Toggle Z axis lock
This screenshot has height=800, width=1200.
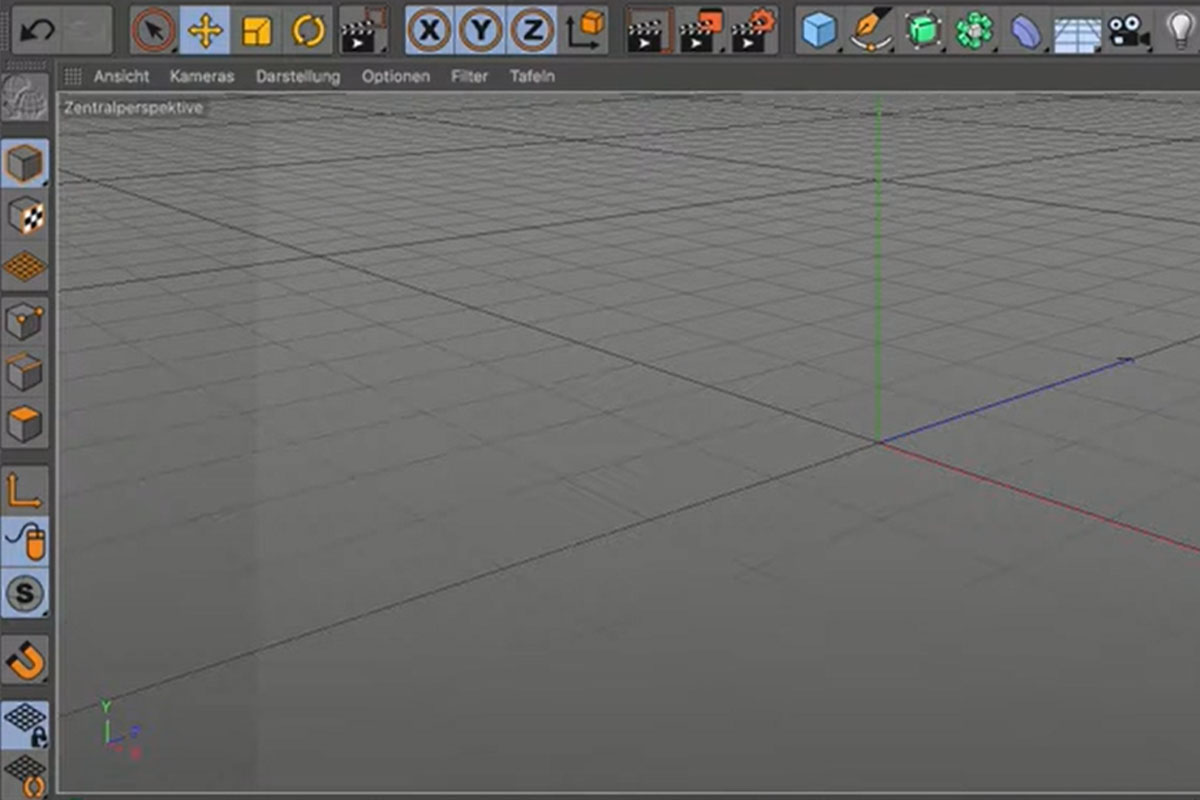[532, 31]
